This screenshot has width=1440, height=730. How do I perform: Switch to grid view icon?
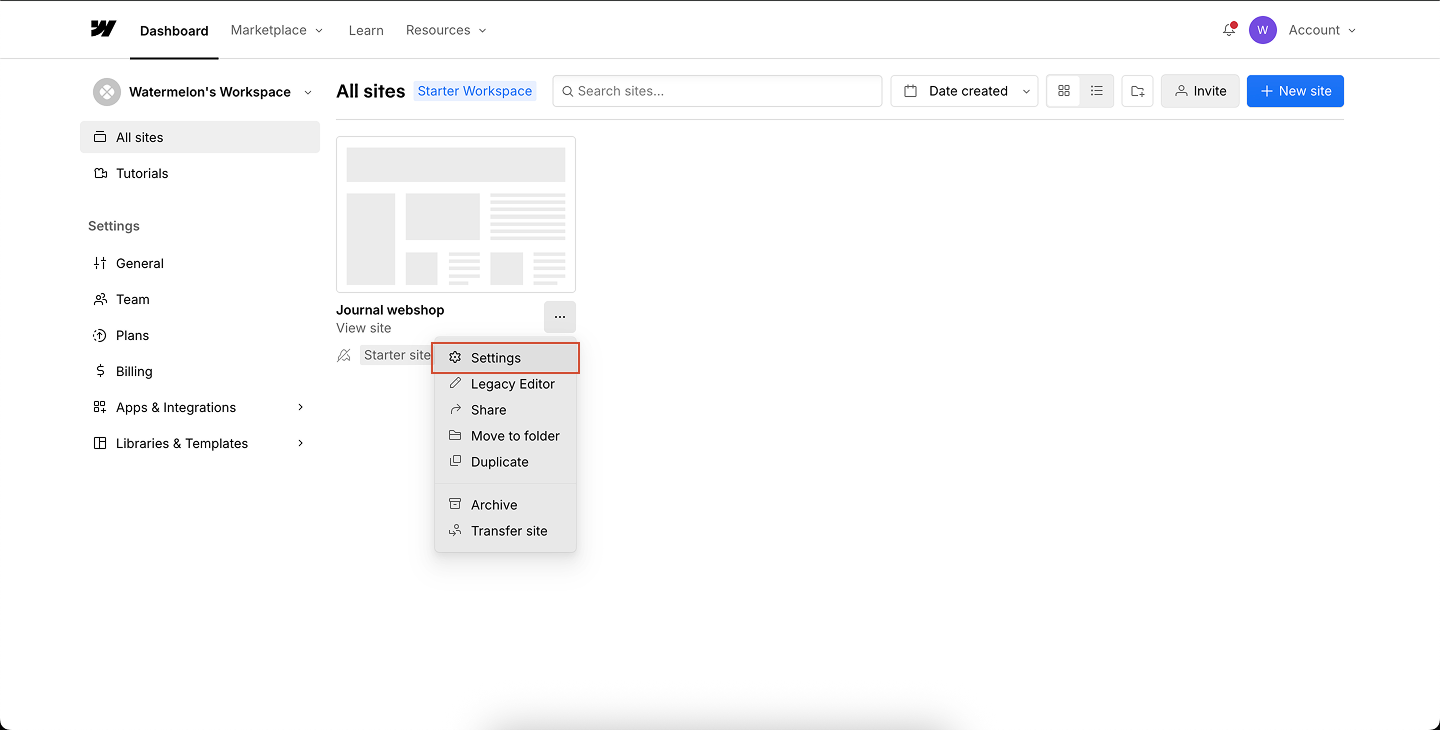click(1064, 91)
